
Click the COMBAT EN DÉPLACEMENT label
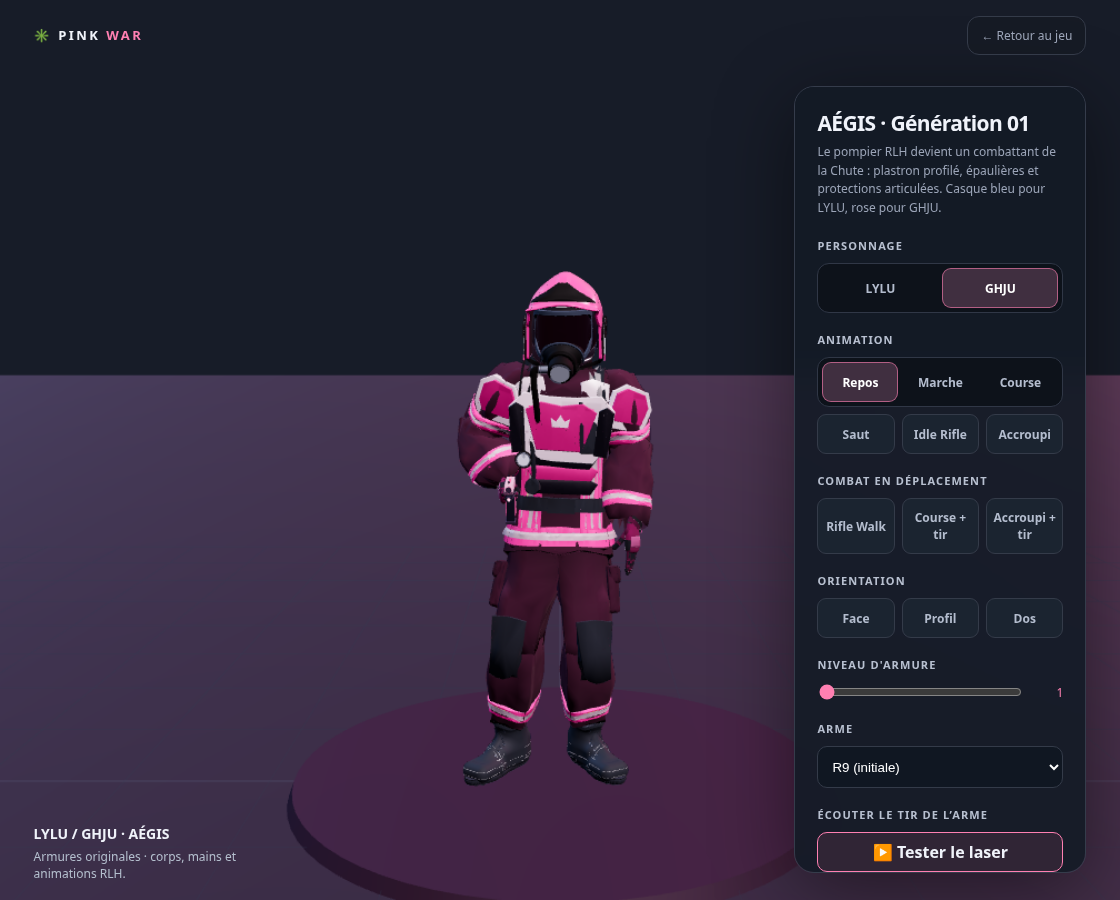[902, 481]
